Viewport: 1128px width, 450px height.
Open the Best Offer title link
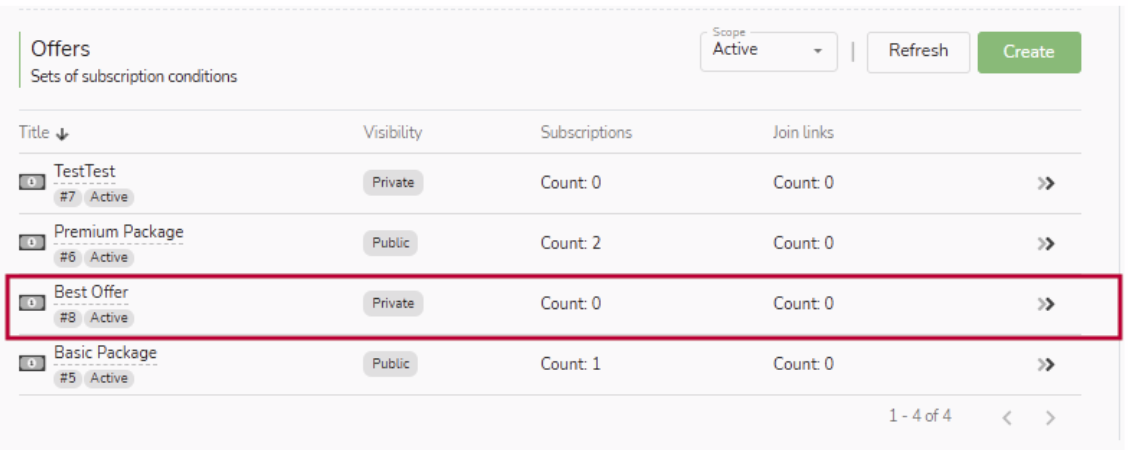tap(91, 292)
